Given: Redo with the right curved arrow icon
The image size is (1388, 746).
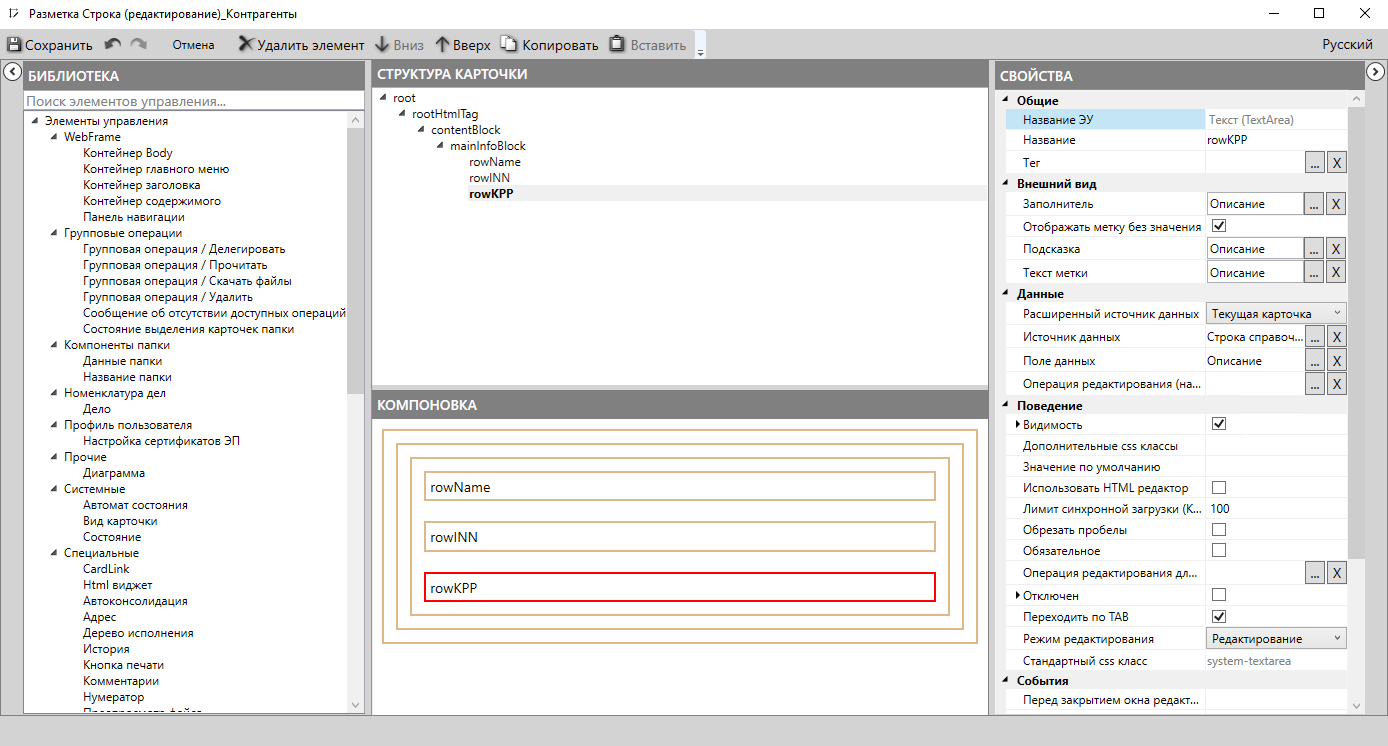Looking at the screenshot, I should 139,45.
